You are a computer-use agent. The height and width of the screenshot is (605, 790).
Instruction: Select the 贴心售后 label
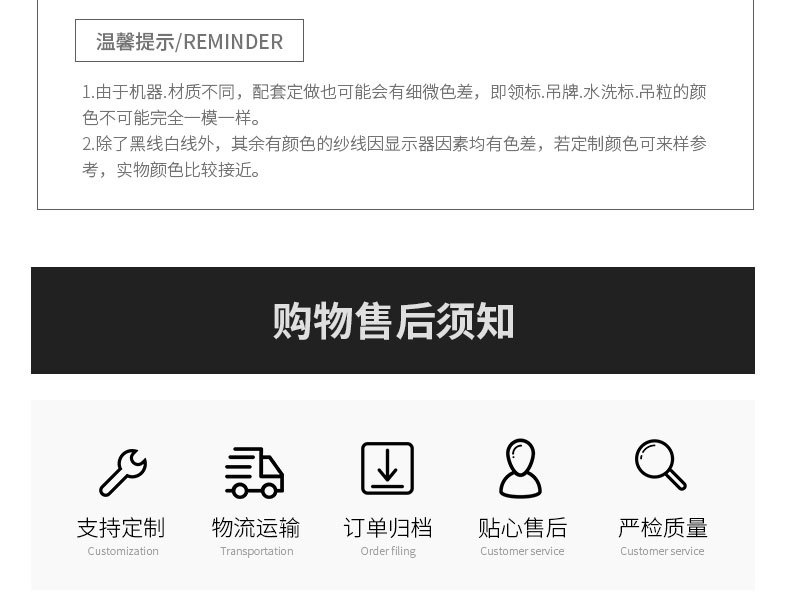[x=522, y=528]
